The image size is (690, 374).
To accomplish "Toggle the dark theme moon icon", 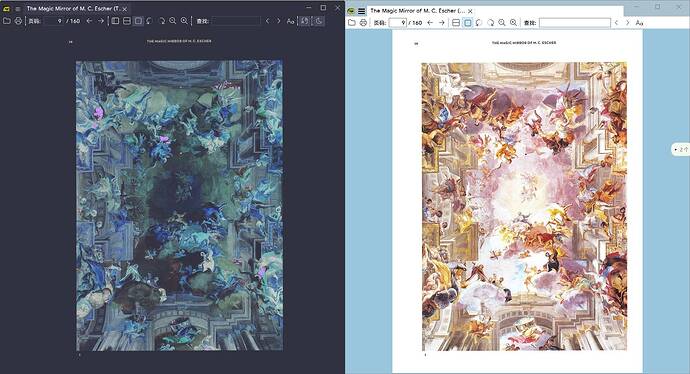I will [319, 21].
